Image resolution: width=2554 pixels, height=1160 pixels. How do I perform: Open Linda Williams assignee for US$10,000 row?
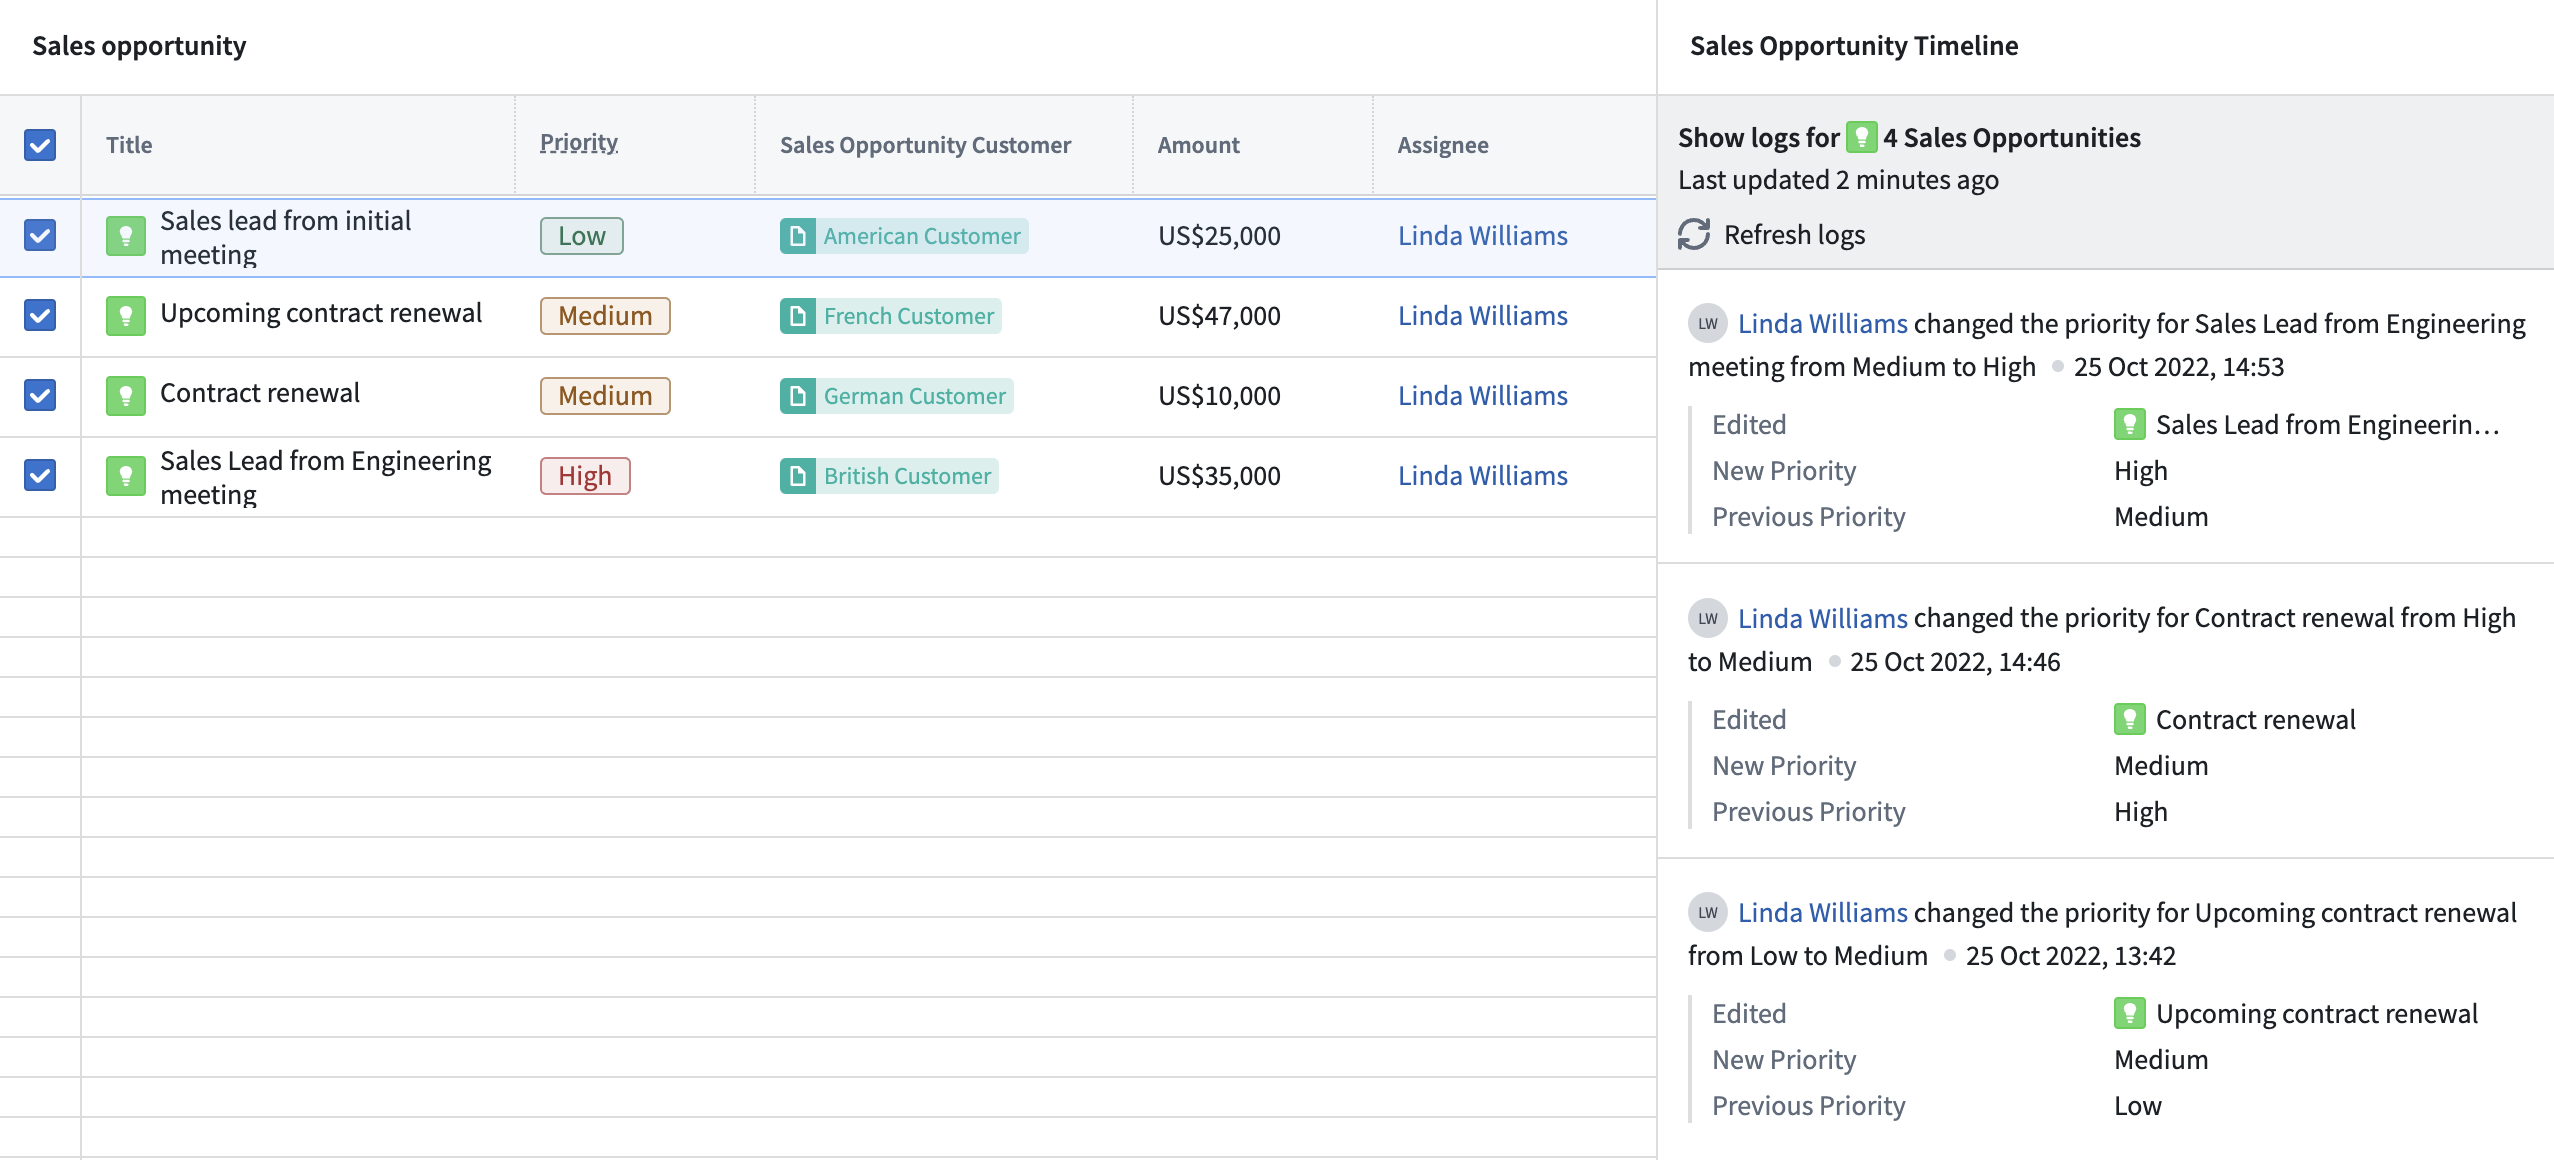pyautogui.click(x=1483, y=396)
